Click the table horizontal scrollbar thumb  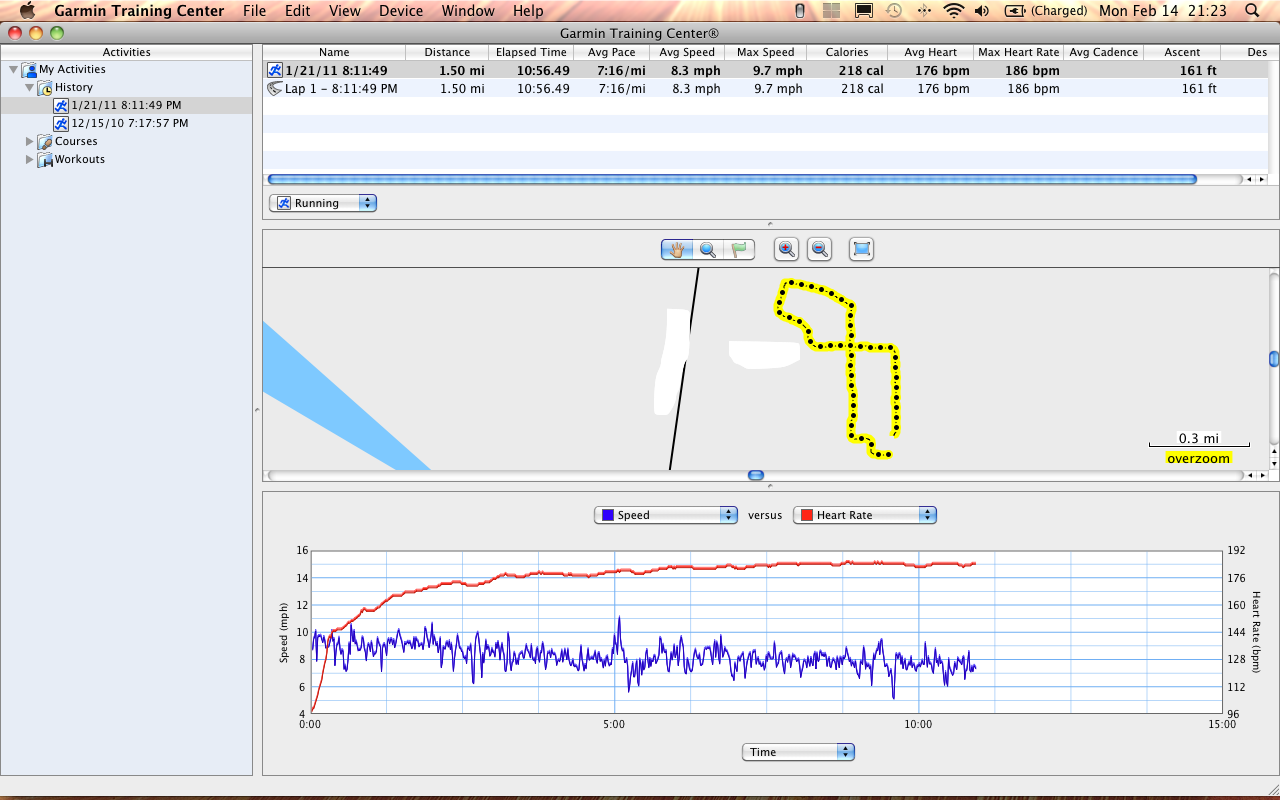point(732,179)
